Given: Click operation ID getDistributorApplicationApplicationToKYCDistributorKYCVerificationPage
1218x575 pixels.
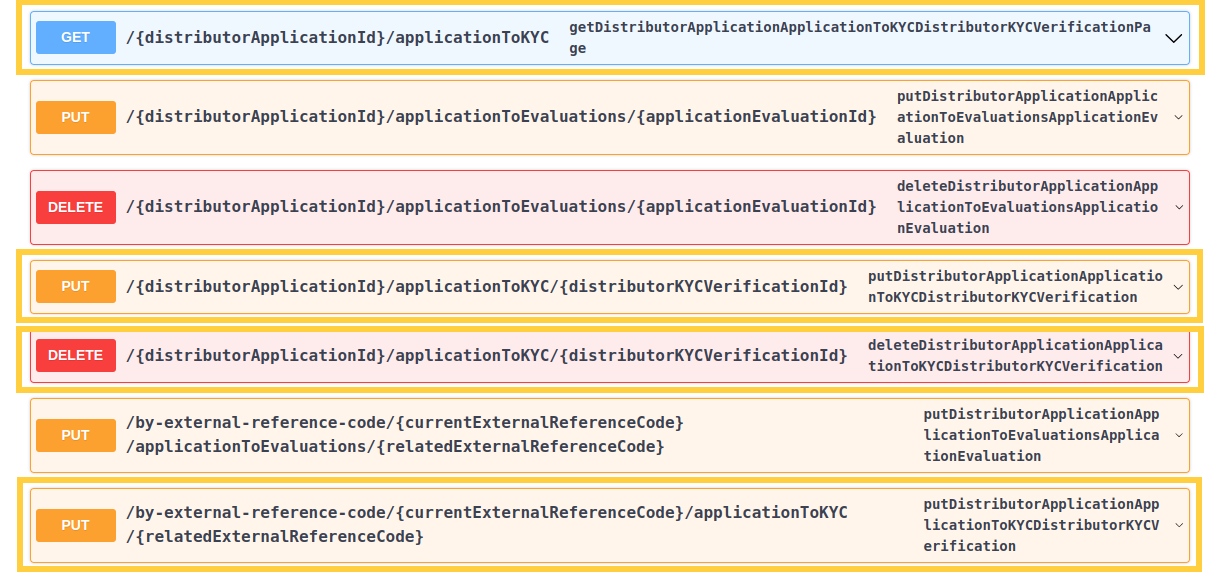Looking at the screenshot, I should (860, 37).
